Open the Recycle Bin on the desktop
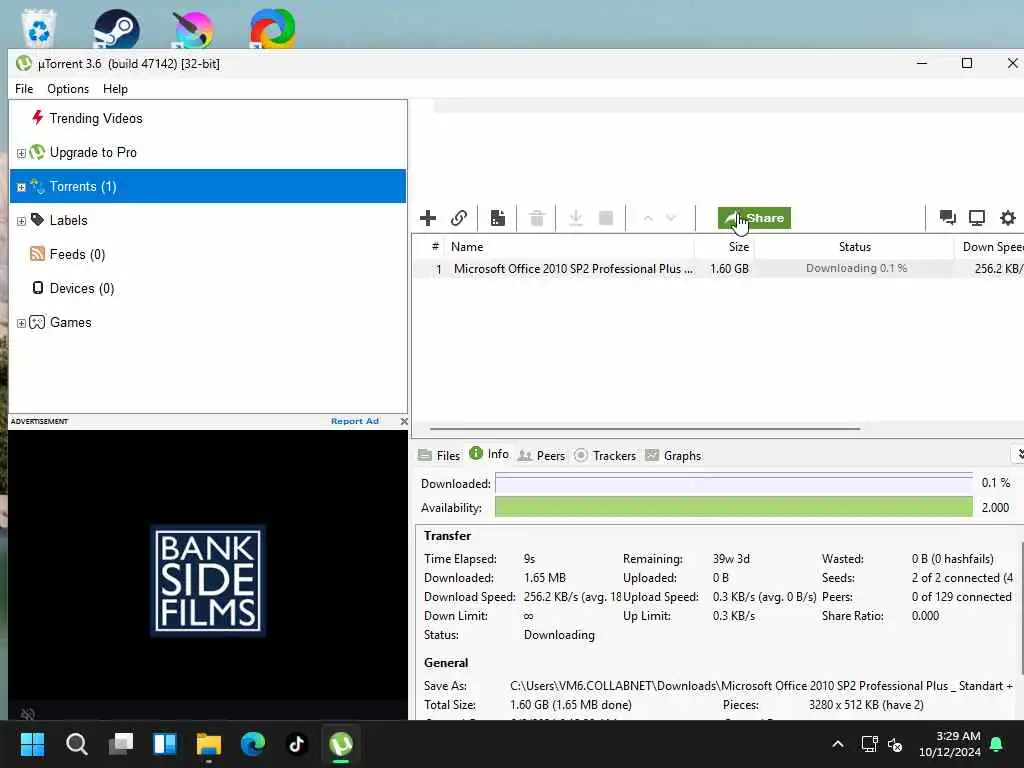This screenshot has height=768, width=1024. 39,29
